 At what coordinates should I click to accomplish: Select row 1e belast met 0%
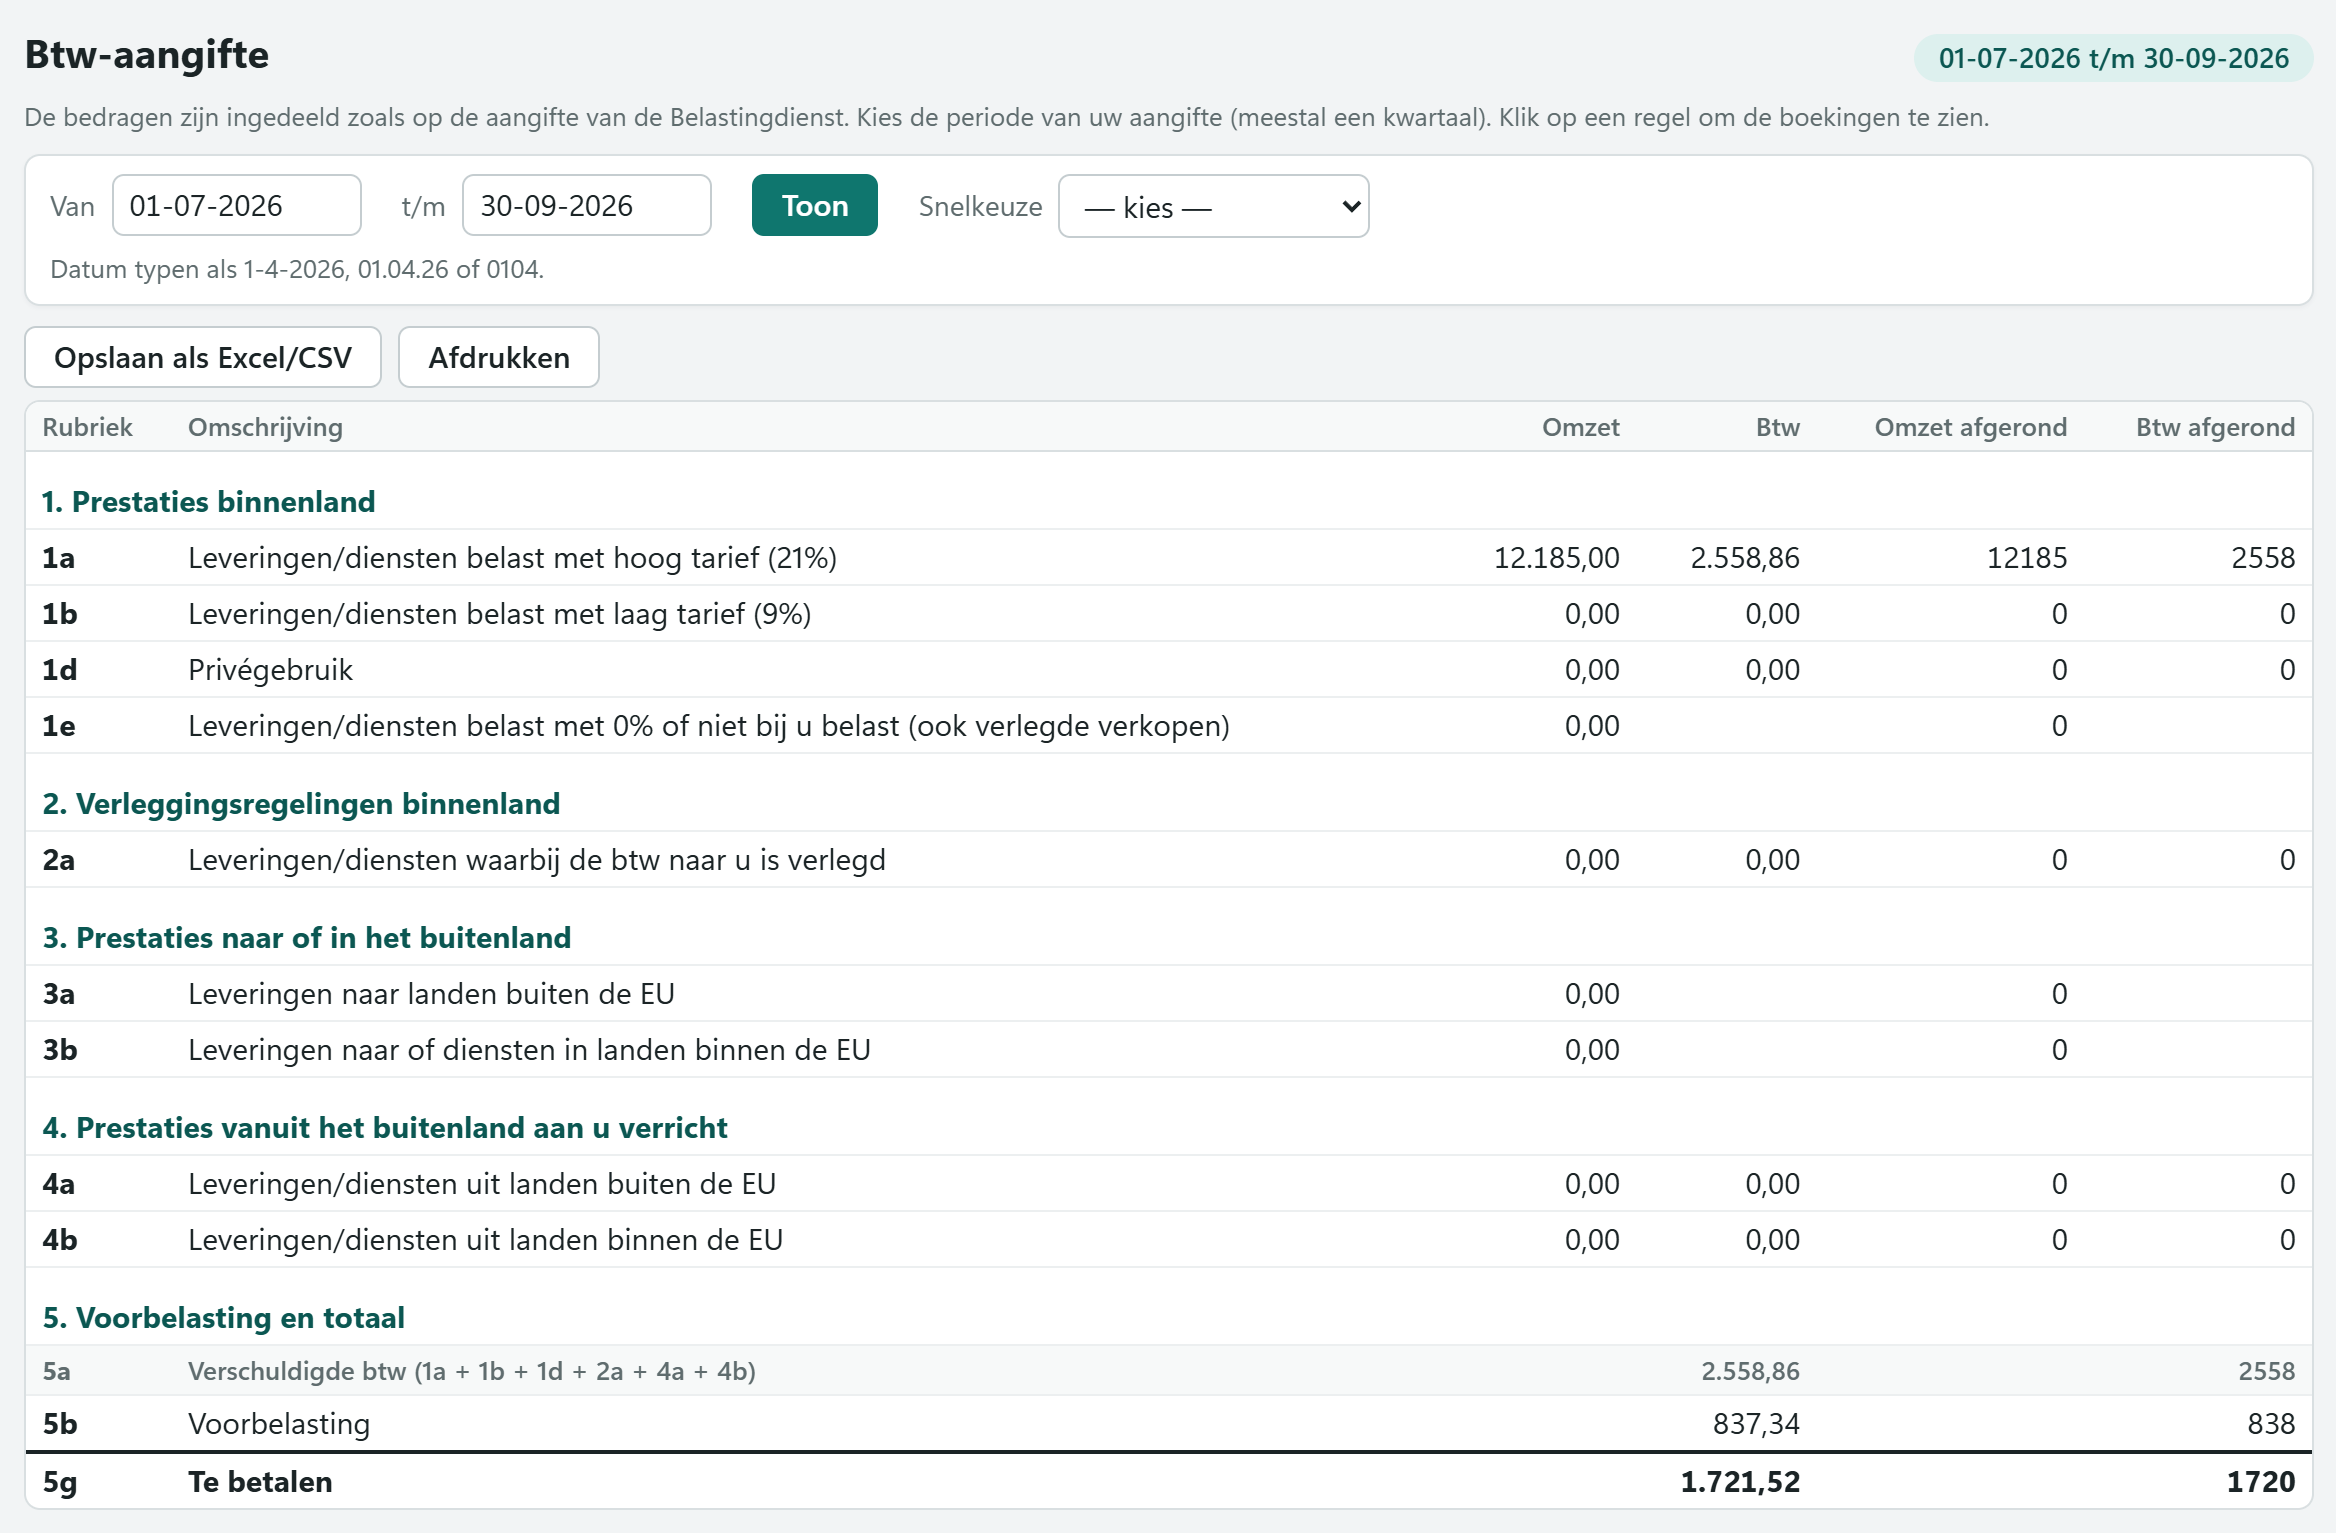[1168, 725]
